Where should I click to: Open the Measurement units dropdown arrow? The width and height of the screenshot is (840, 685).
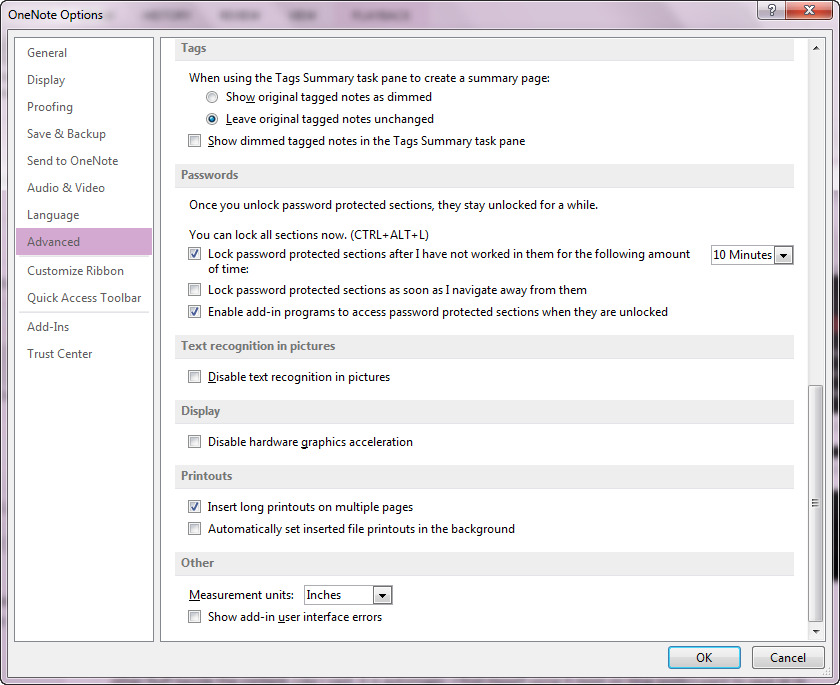(x=382, y=595)
